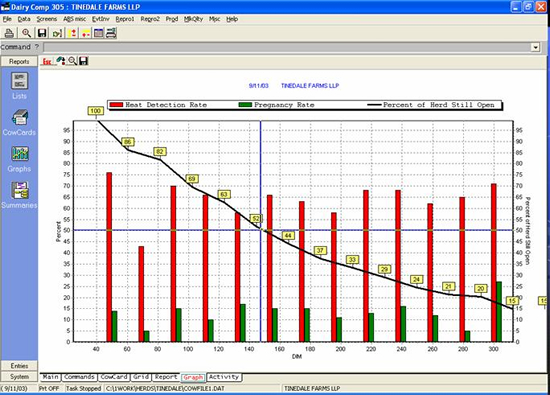Click the zoom magnifier icon above the graph
This screenshot has height=395, width=550.
72,61
